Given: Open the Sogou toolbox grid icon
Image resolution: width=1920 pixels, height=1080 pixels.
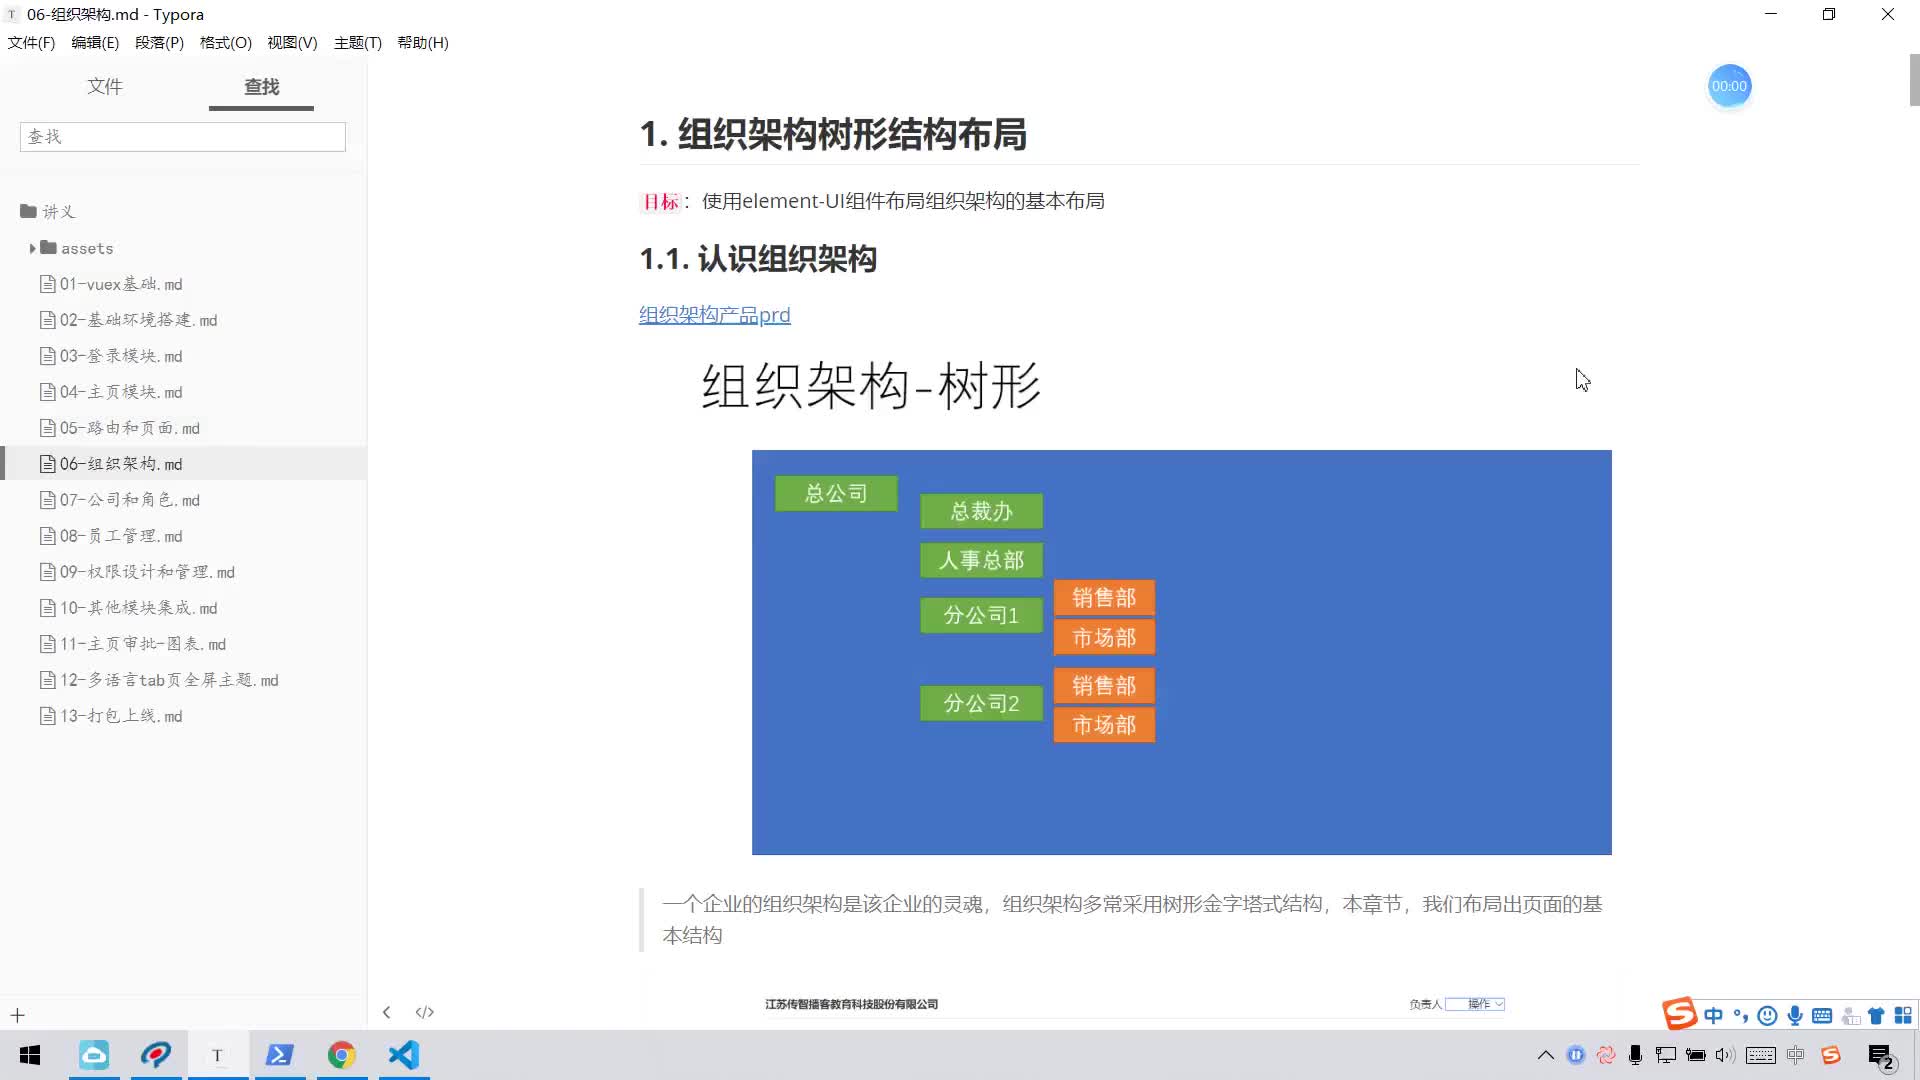Looking at the screenshot, I should 1902,1016.
